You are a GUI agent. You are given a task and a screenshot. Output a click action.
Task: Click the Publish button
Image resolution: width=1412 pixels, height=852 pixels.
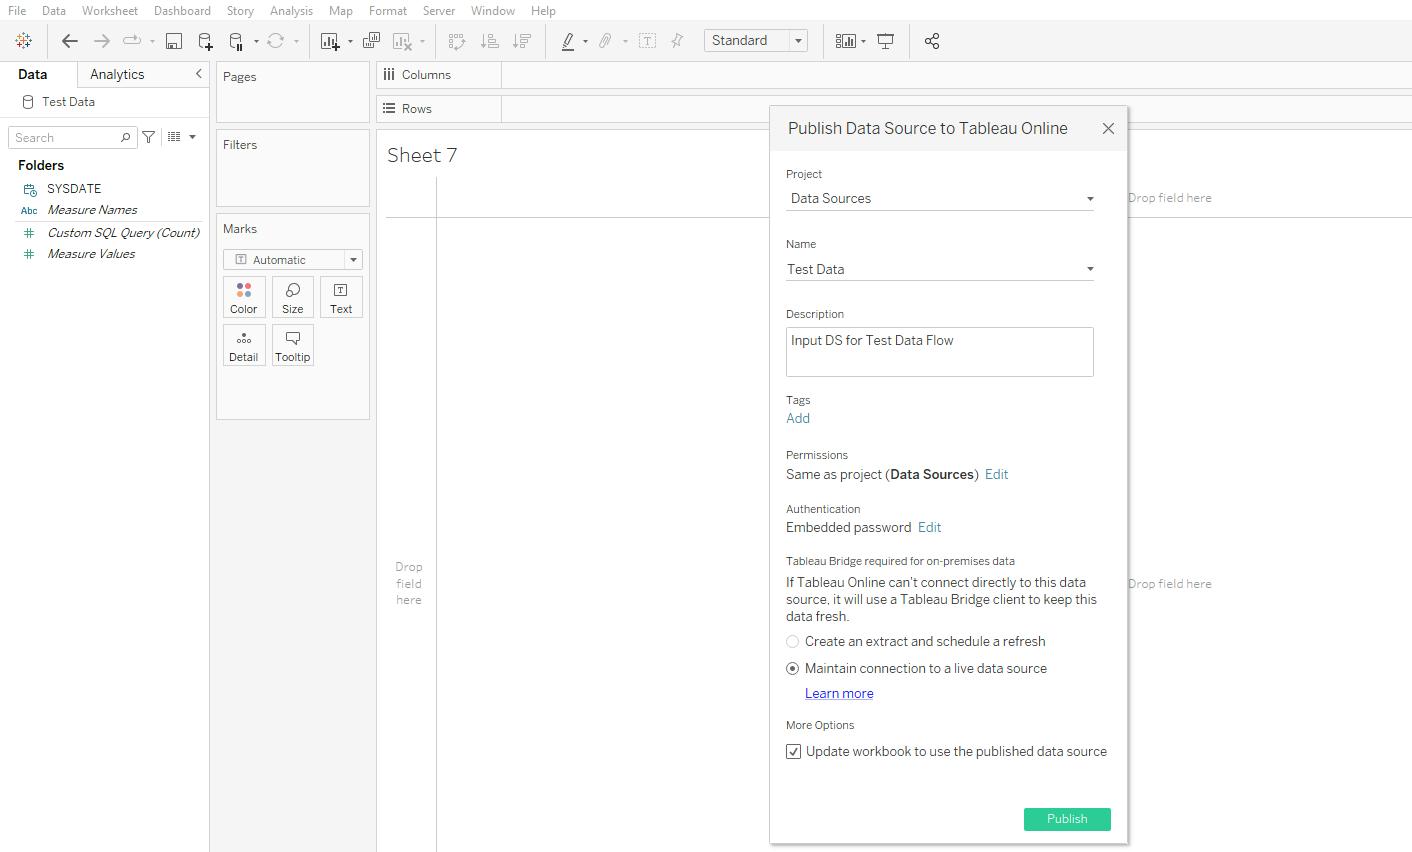pyautogui.click(x=1066, y=819)
